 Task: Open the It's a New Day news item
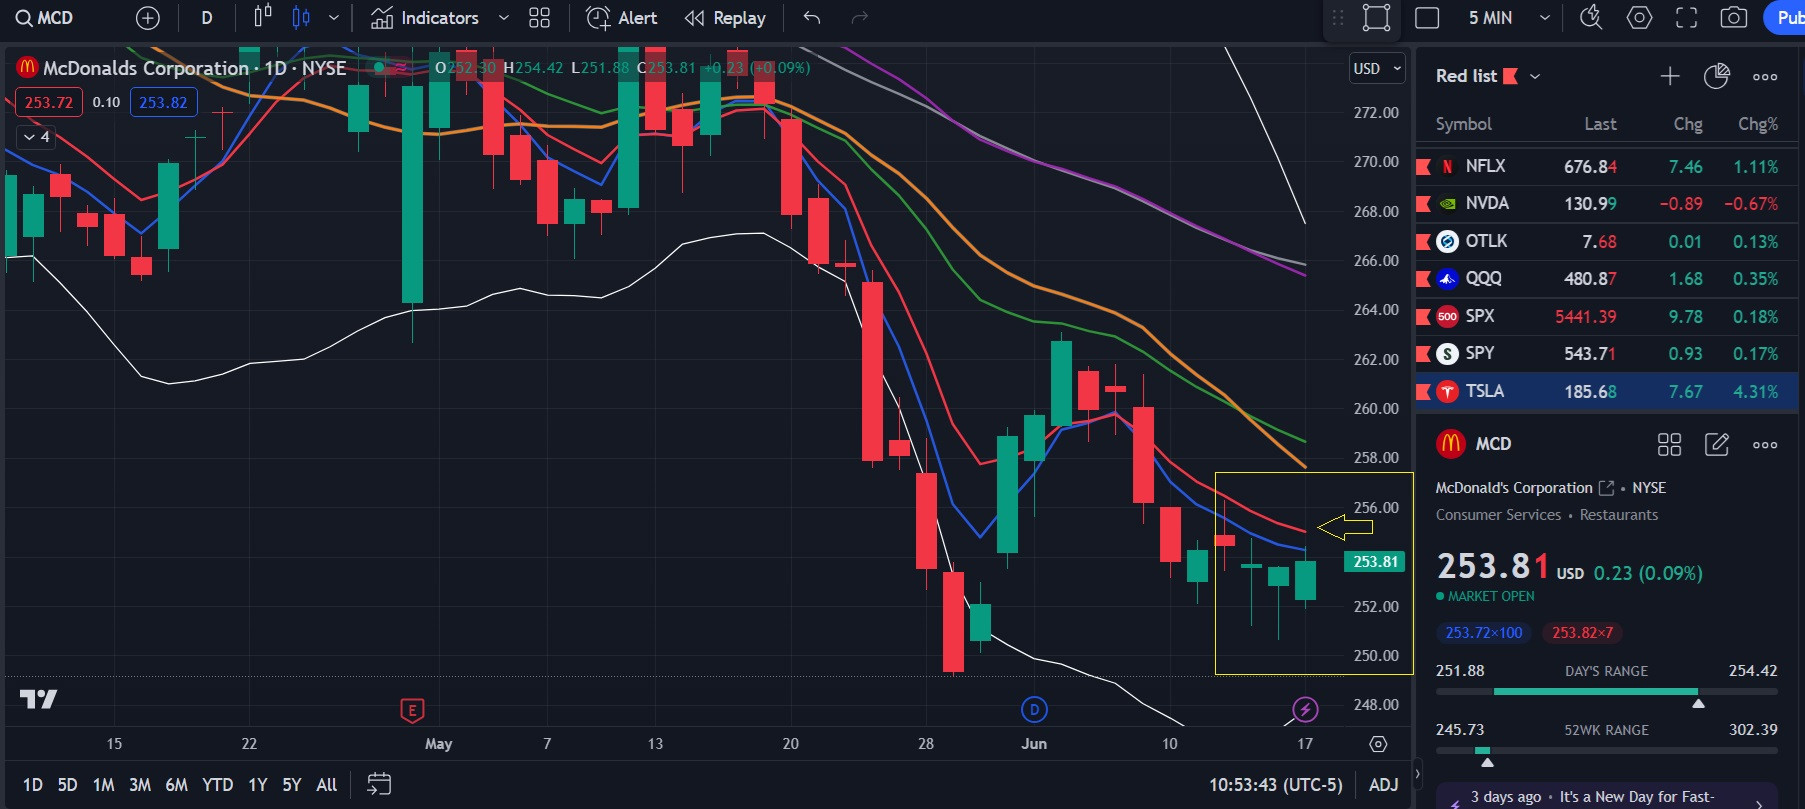click(x=1606, y=797)
